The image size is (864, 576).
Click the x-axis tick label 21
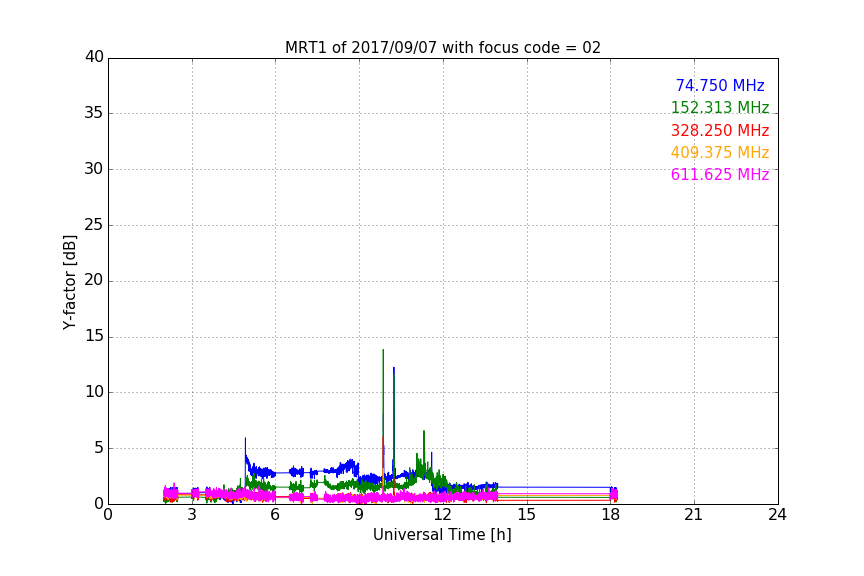tap(694, 515)
